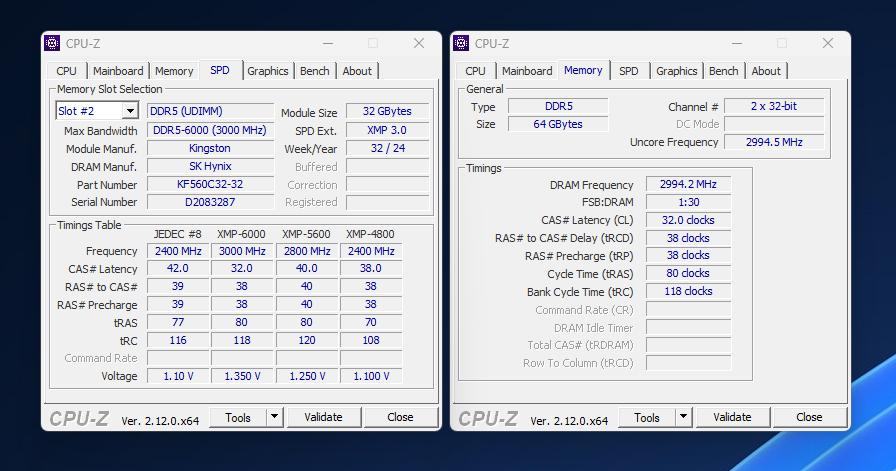Click the CAS# Latency 32.0 clocks value
Image resolution: width=896 pixels, height=471 pixels.
tap(689, 220)
